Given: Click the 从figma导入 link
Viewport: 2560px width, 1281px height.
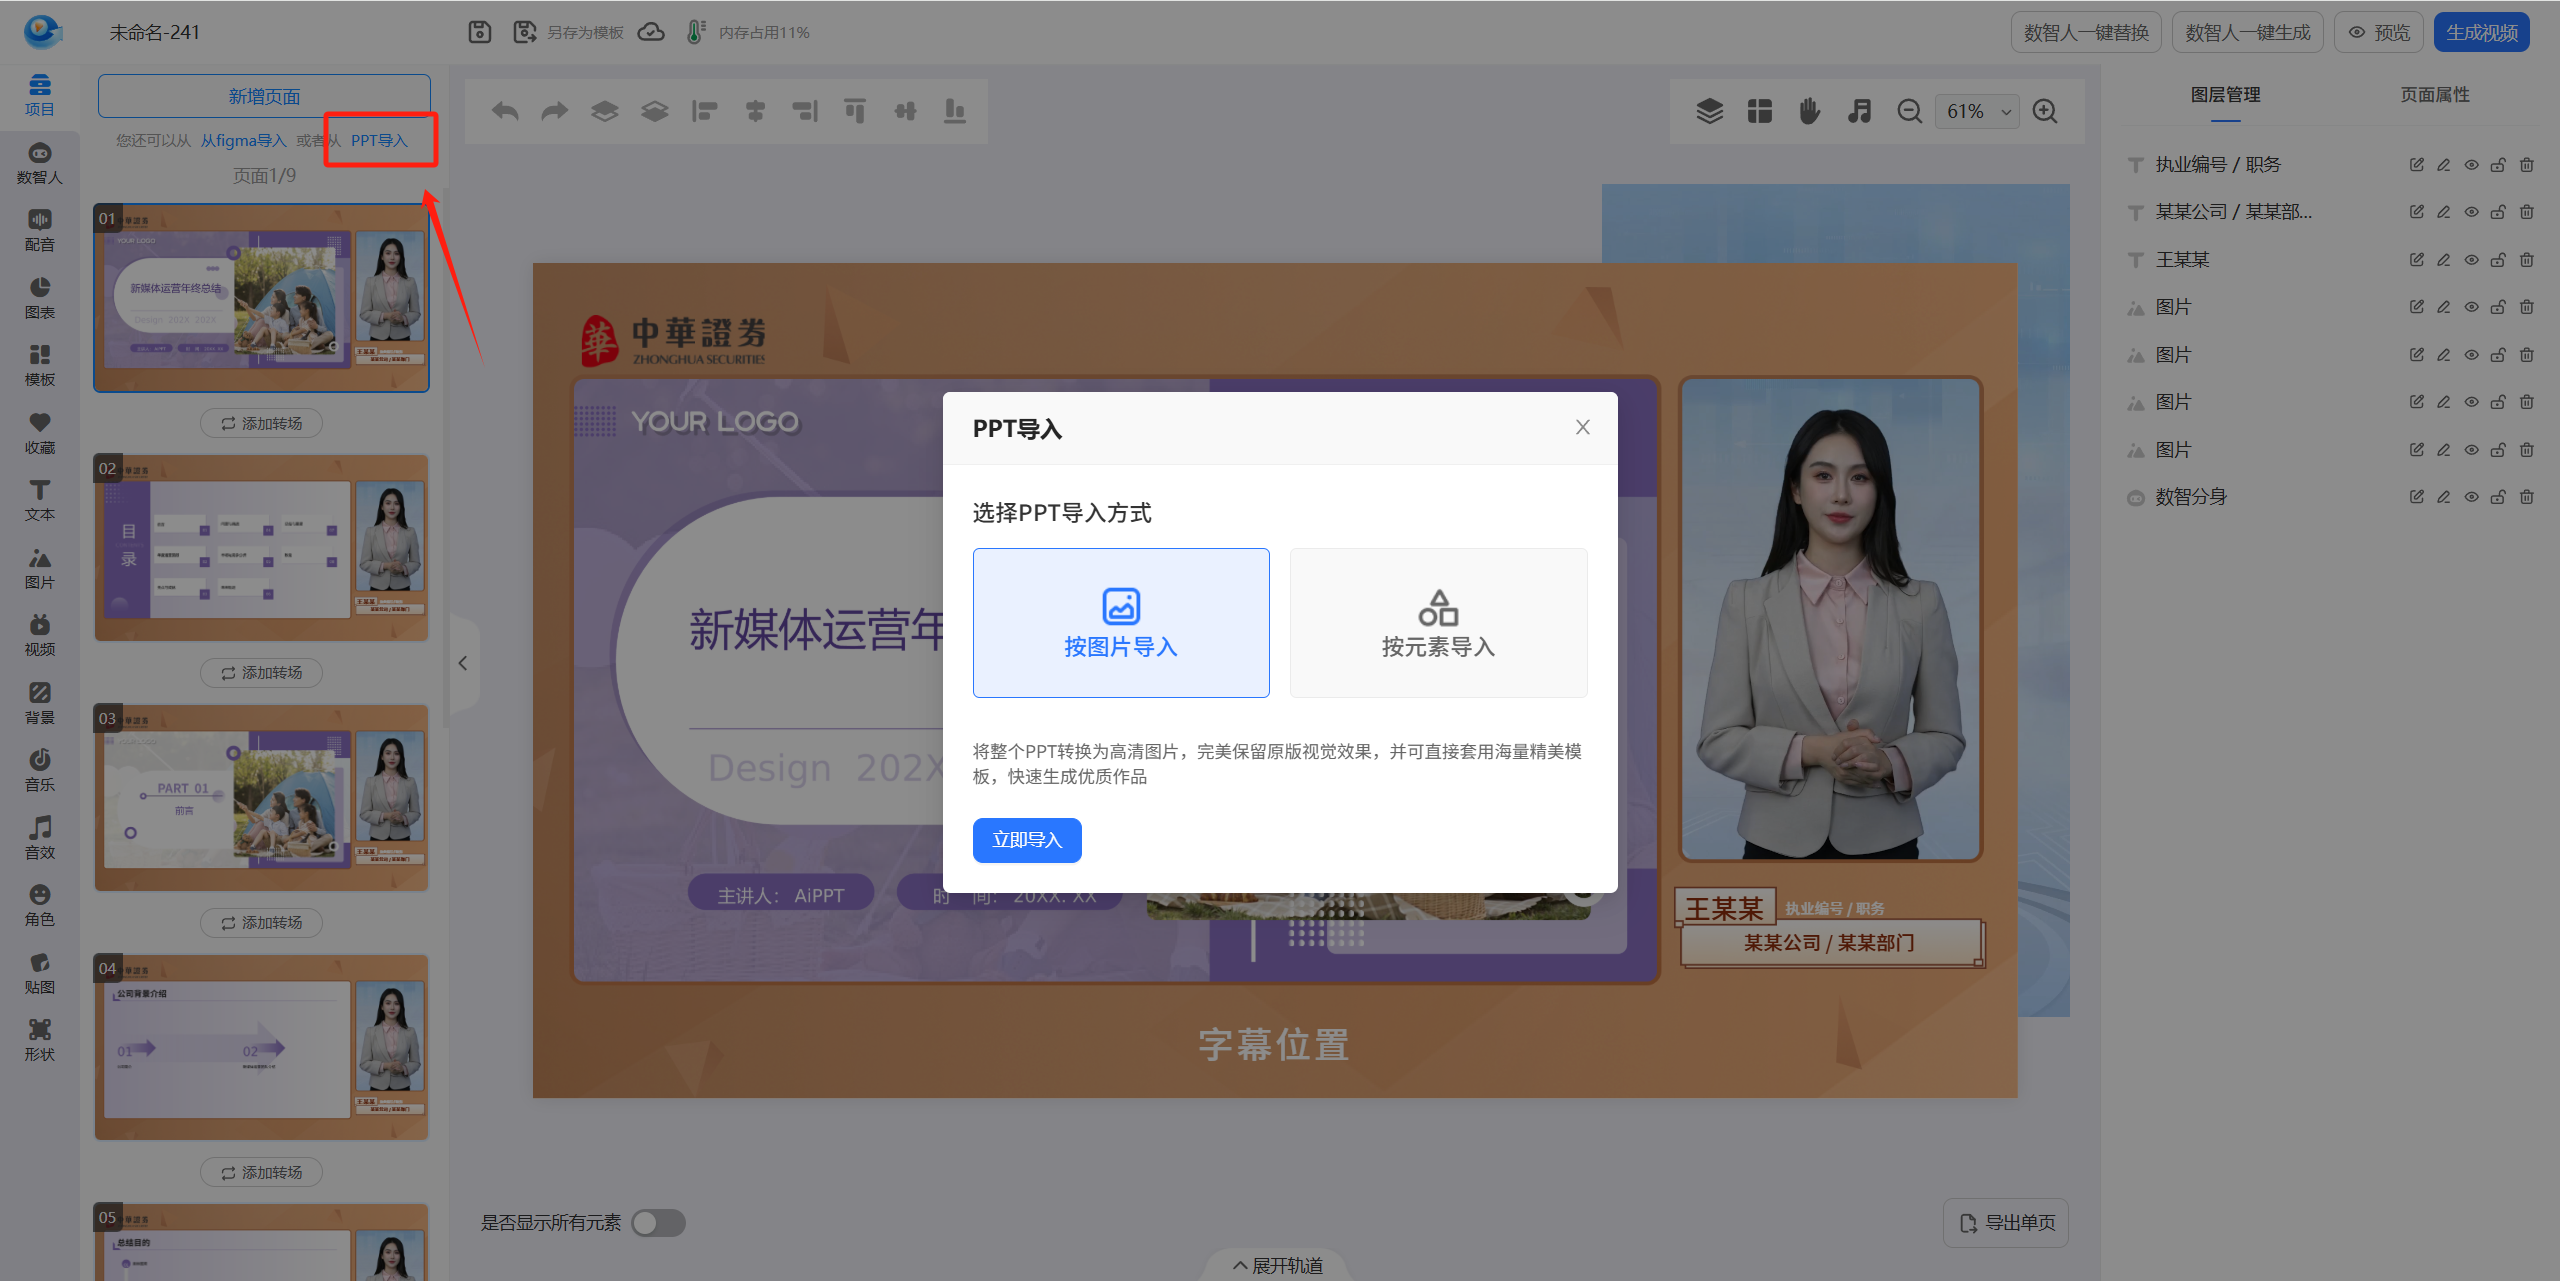Looking at the screenshot, I should (243, 141).
